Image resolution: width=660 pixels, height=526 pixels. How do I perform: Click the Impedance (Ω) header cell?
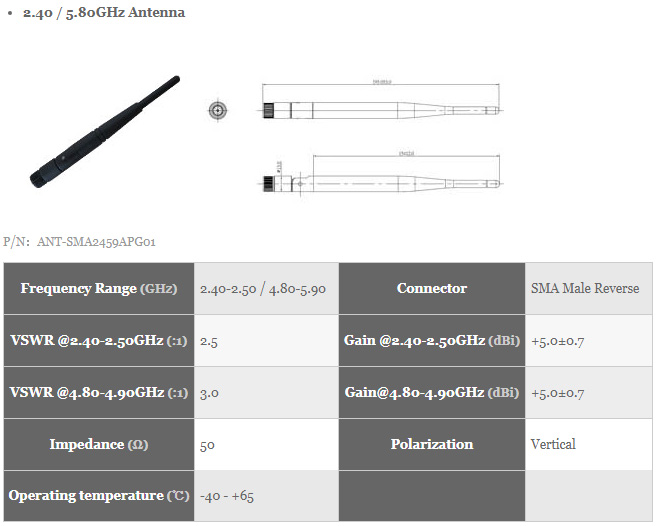[99, 444]
